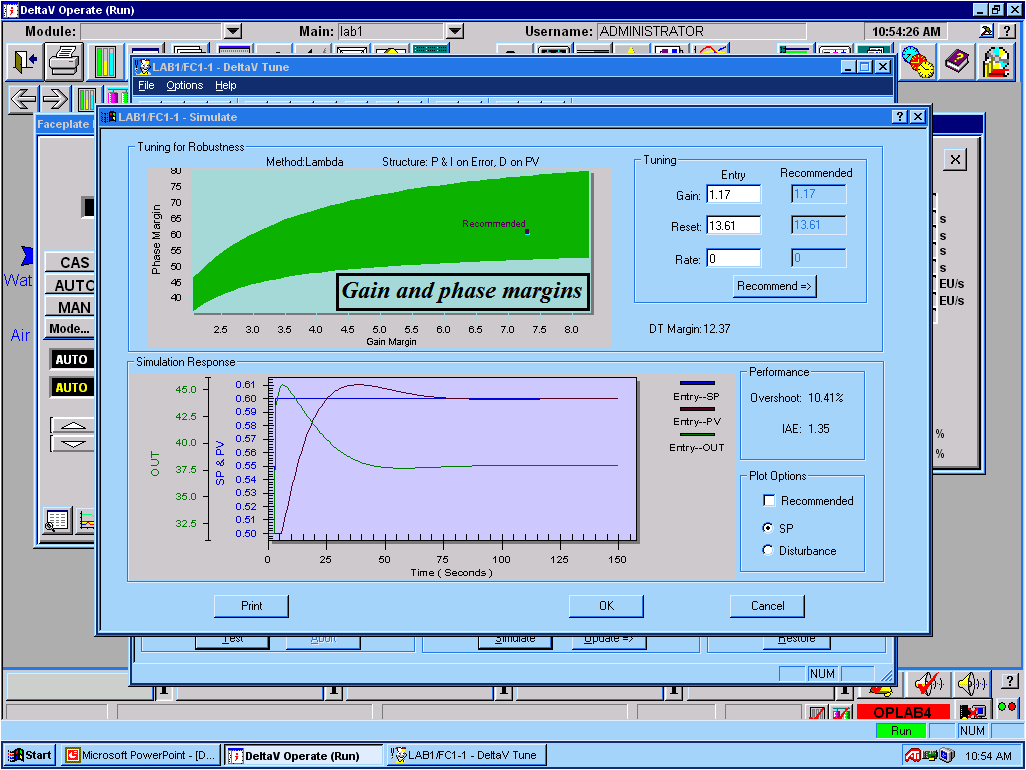Click the Rate entry input field
The height and width of the screenshot is (770, 1026).
tap(734, 258)
